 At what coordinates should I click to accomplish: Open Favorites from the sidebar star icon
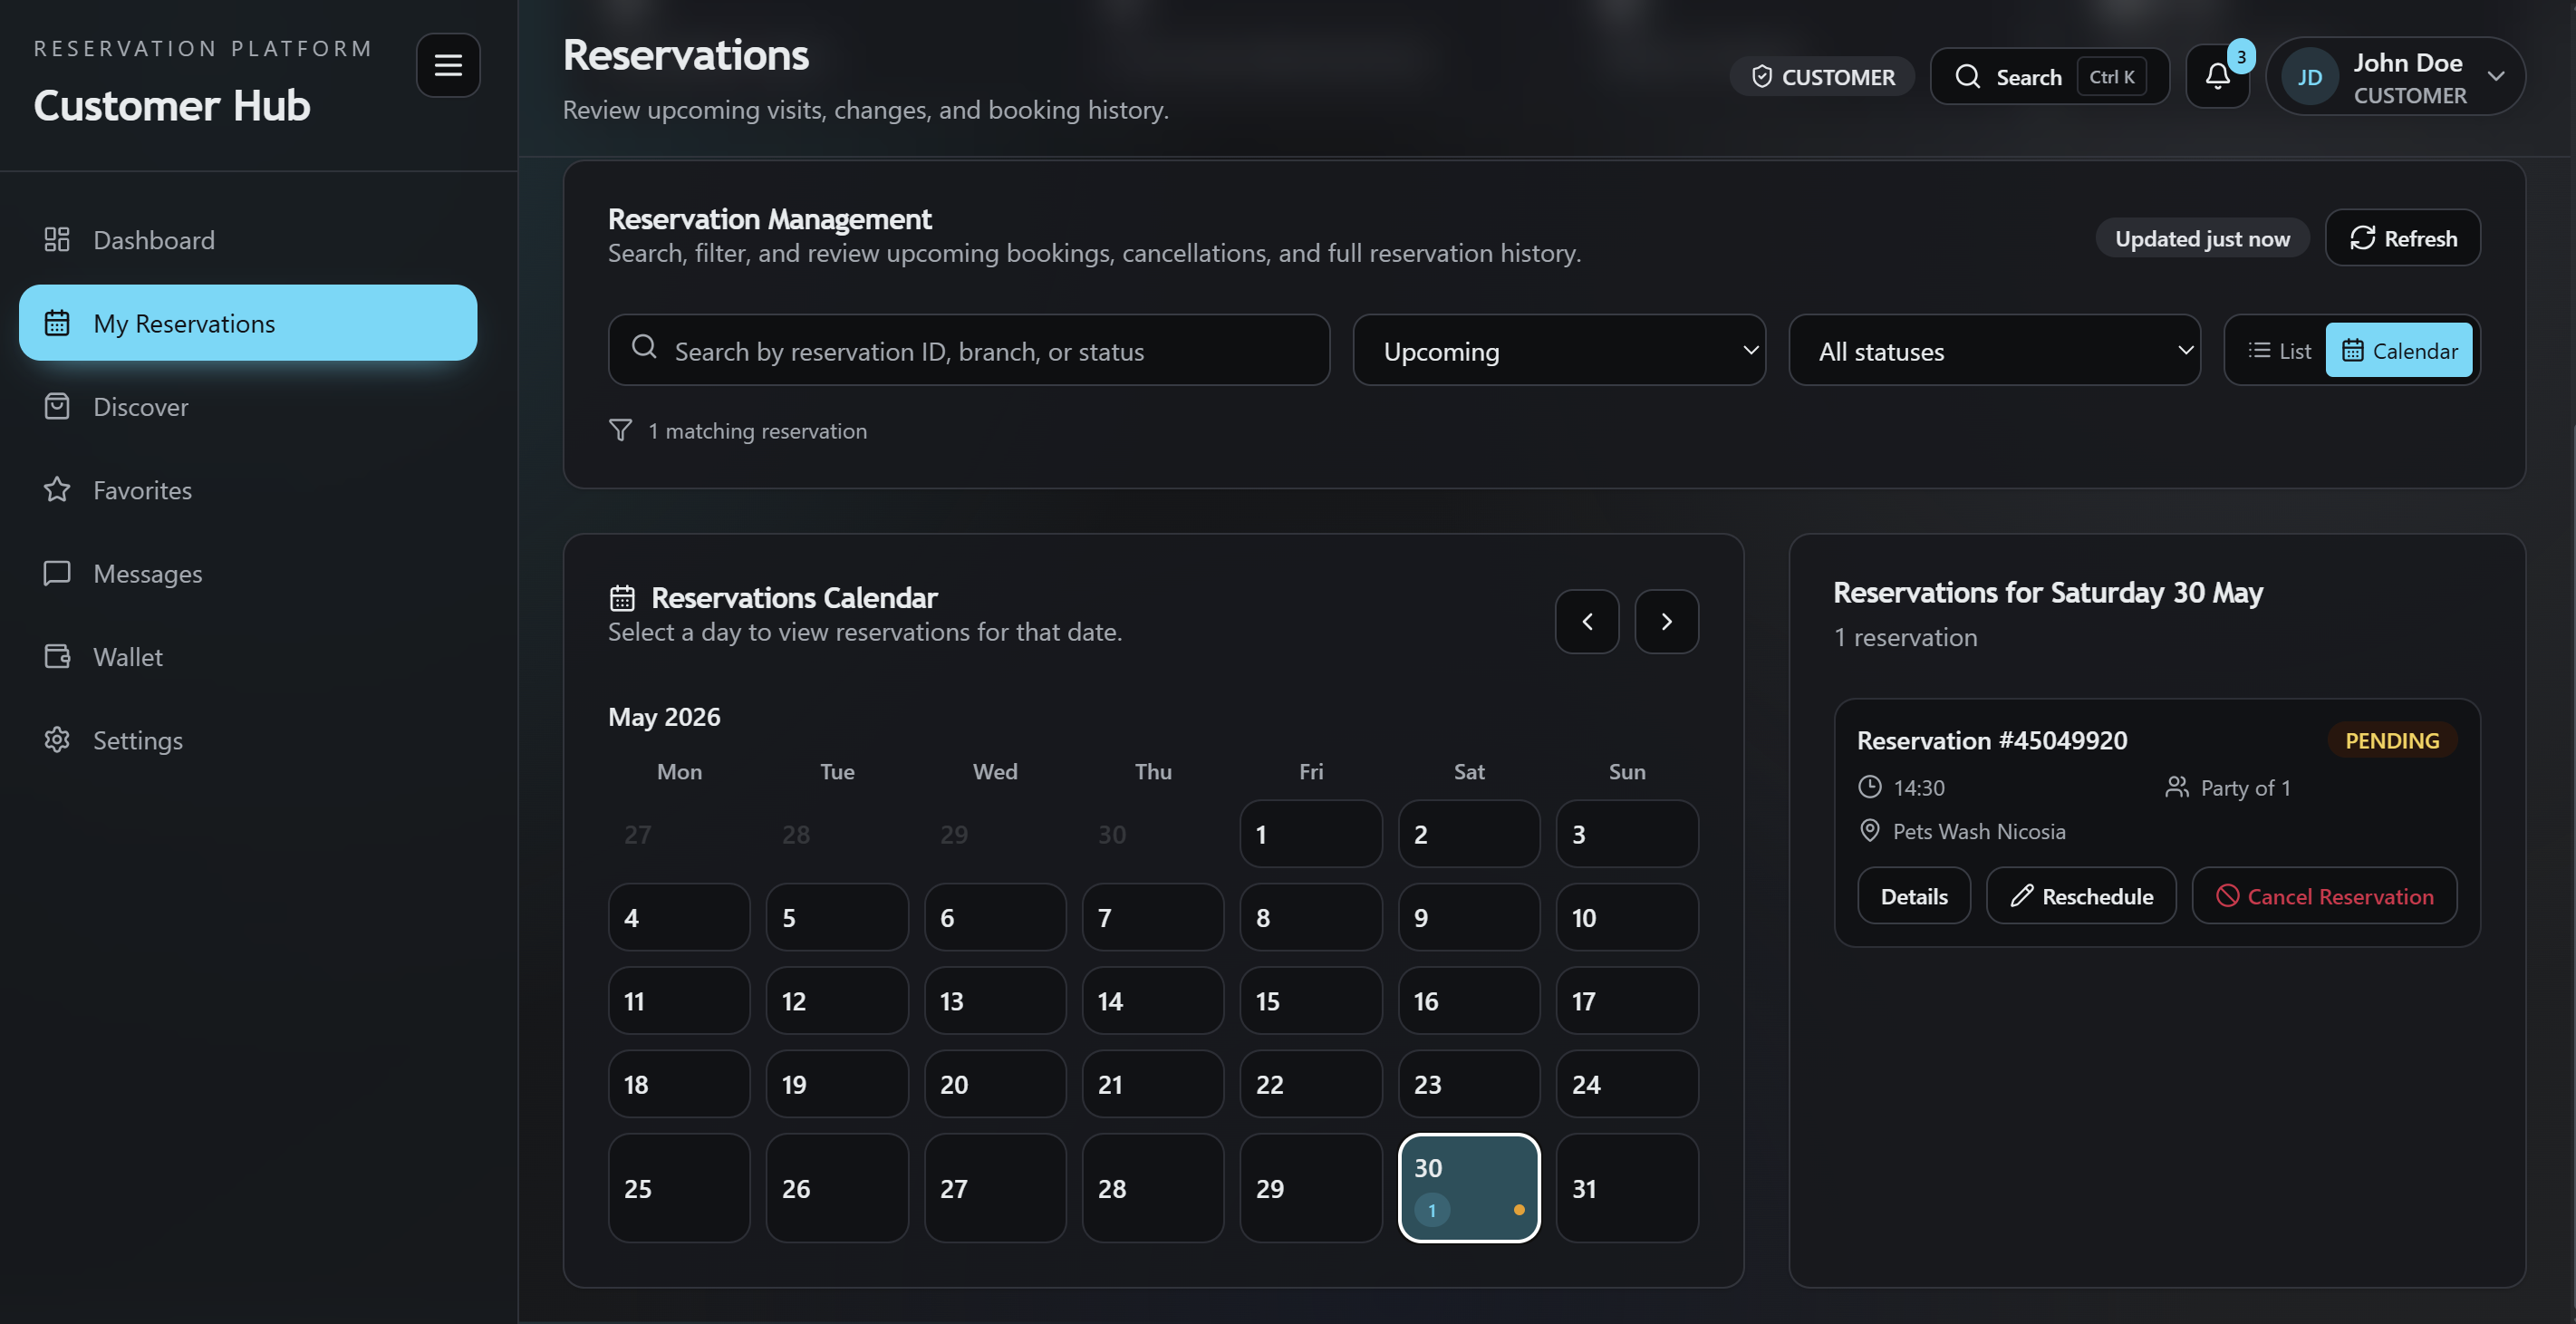57,490
